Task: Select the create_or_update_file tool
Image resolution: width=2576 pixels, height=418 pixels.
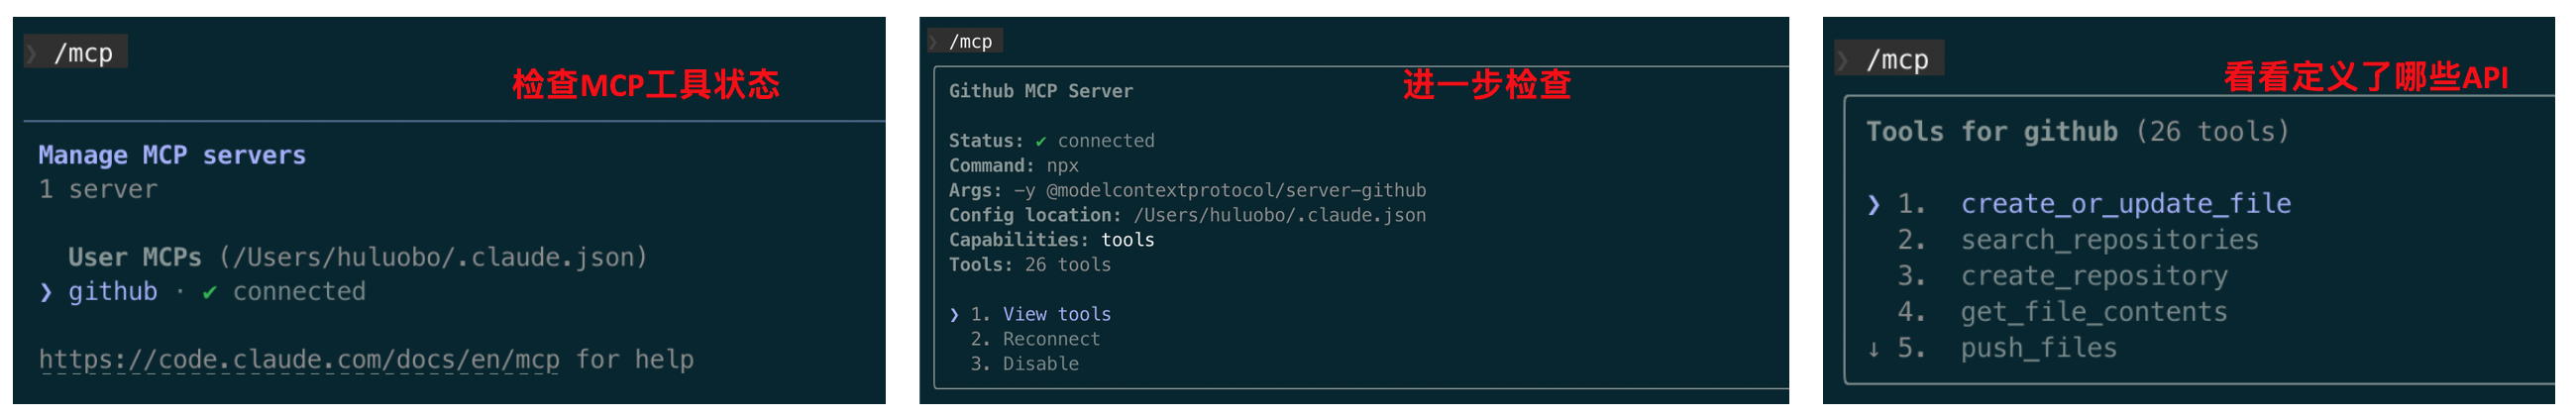Action: tap(2125, 205)
